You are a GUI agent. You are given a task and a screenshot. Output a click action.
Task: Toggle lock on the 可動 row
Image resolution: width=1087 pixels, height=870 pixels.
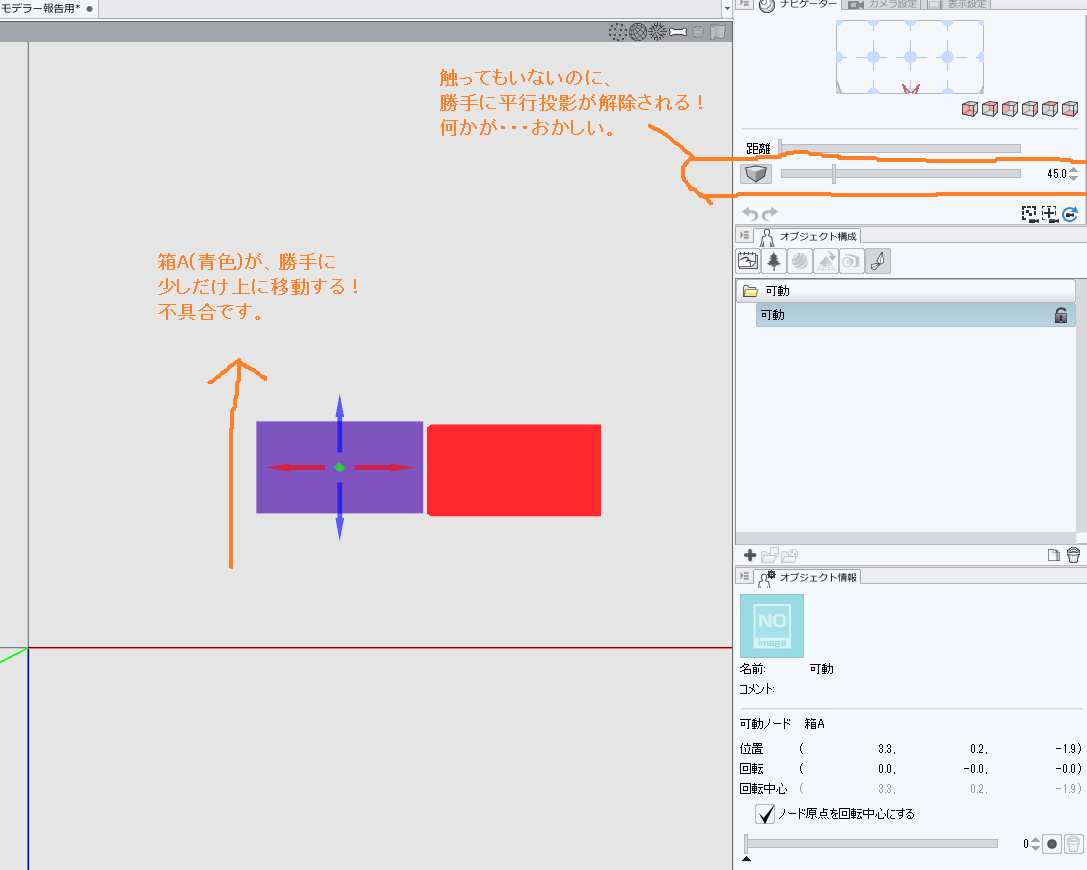[x=1061, y=315]
